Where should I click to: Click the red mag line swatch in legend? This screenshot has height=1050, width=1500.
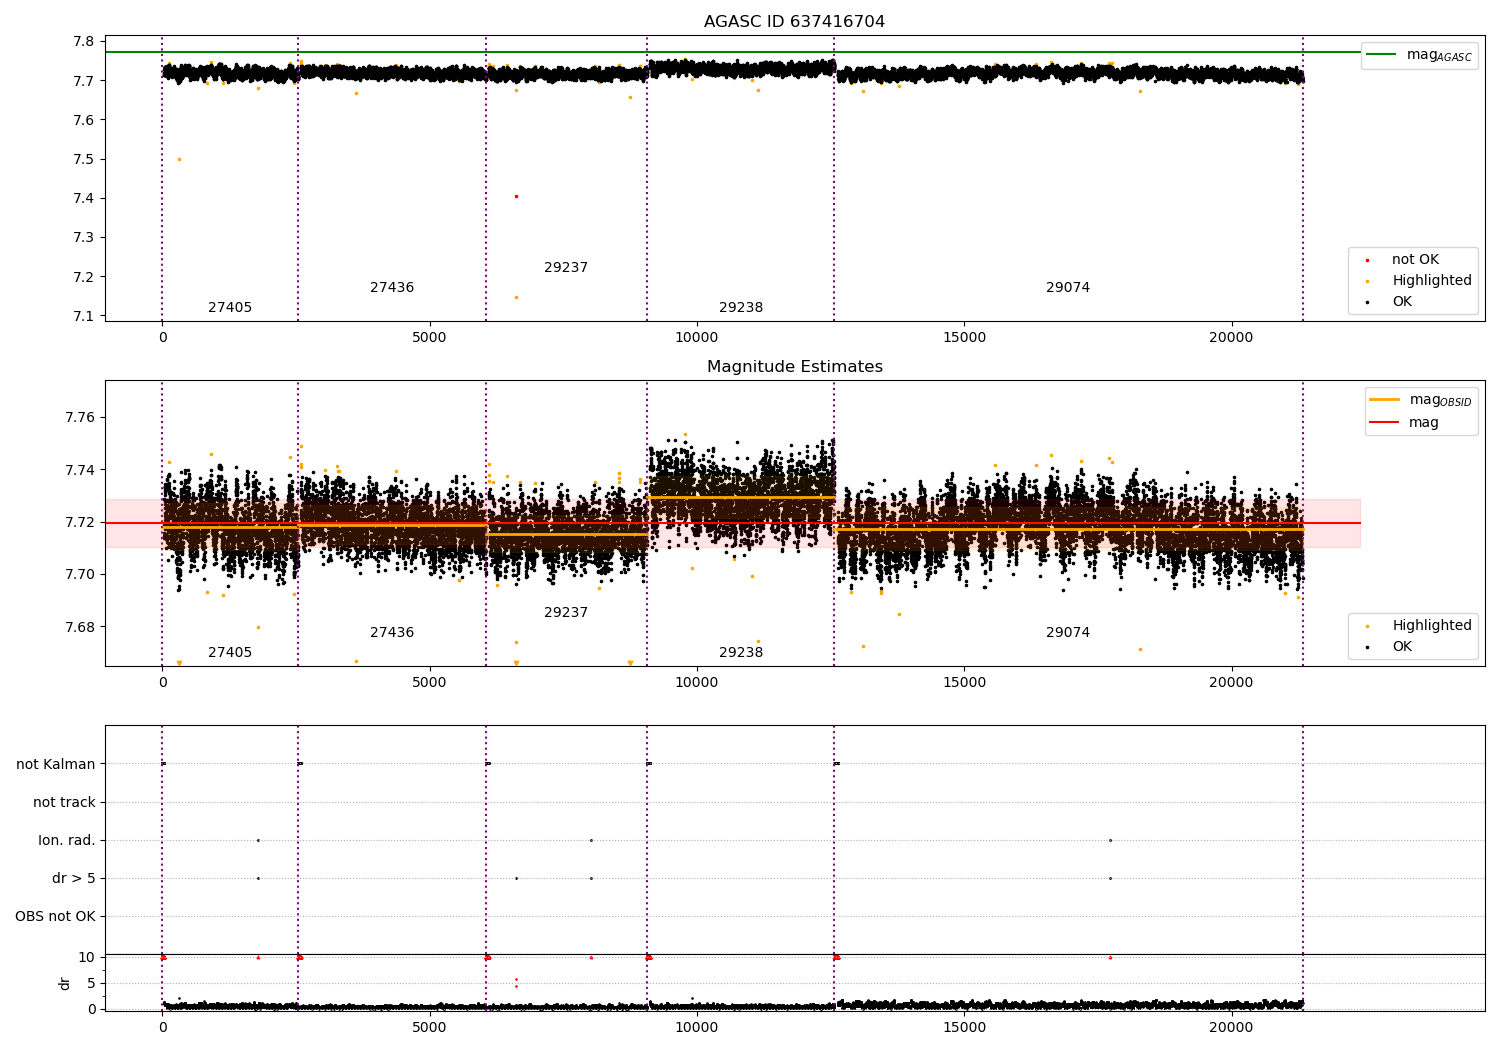(x=1384, y=422)
